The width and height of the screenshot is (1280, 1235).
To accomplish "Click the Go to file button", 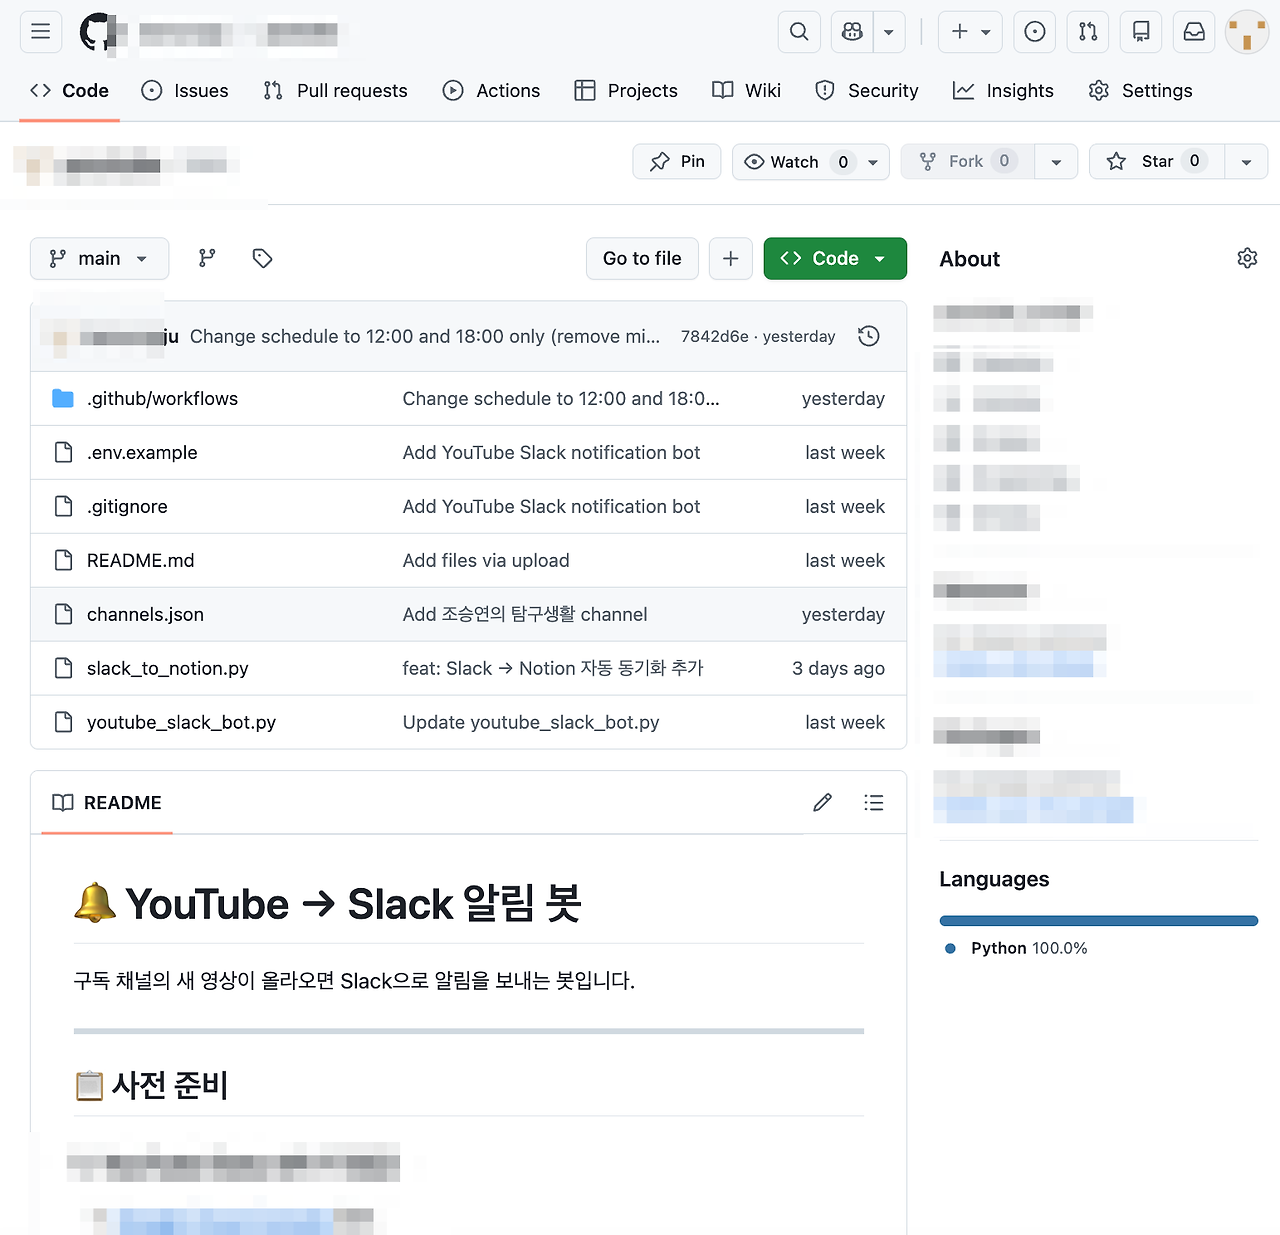I will pyautogui.click(x=642, y=259).
